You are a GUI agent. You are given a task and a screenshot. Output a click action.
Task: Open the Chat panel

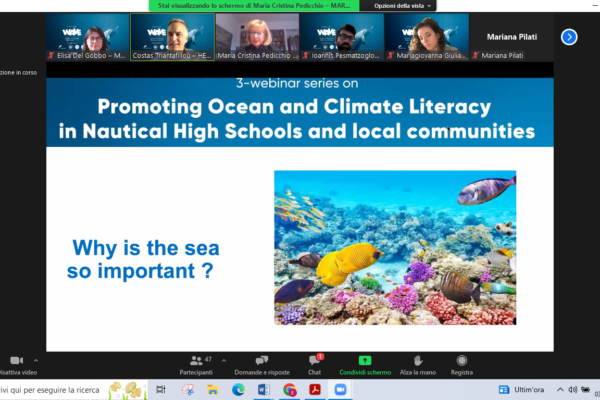(x=314, y=363)
